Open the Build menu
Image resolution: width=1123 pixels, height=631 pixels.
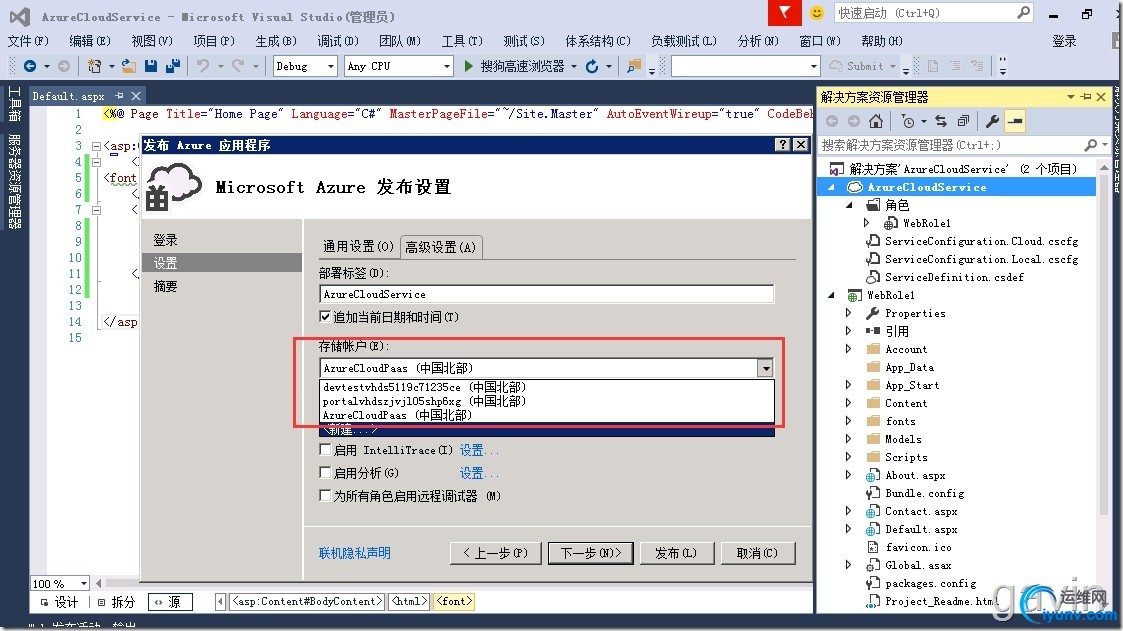click(276, 41)
